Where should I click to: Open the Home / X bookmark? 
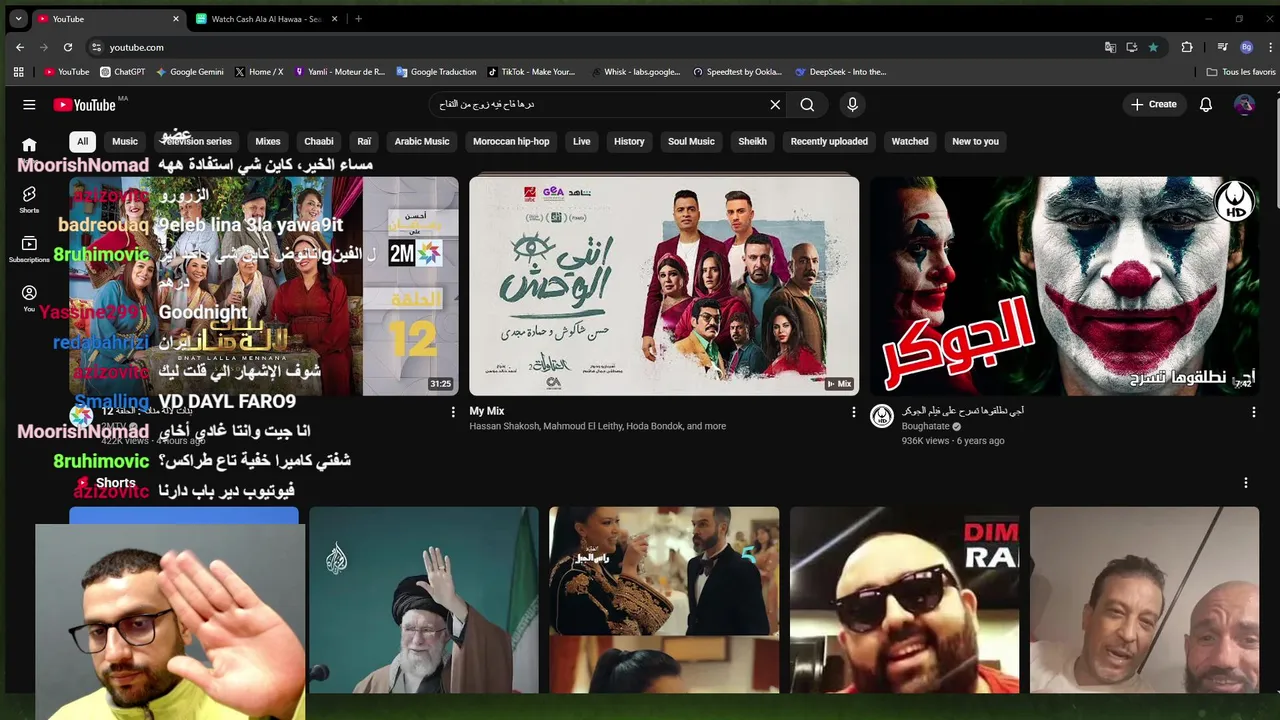(259, 72)
